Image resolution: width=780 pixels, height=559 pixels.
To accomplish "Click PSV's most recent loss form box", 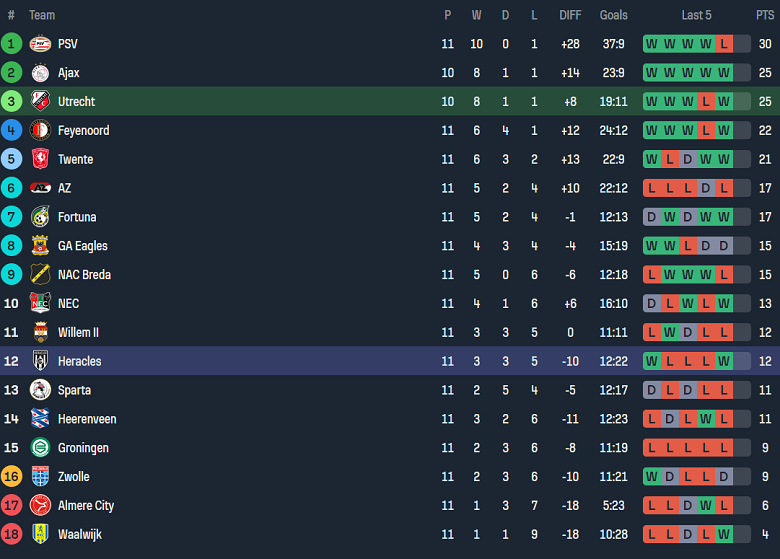I will click(724, 44).
